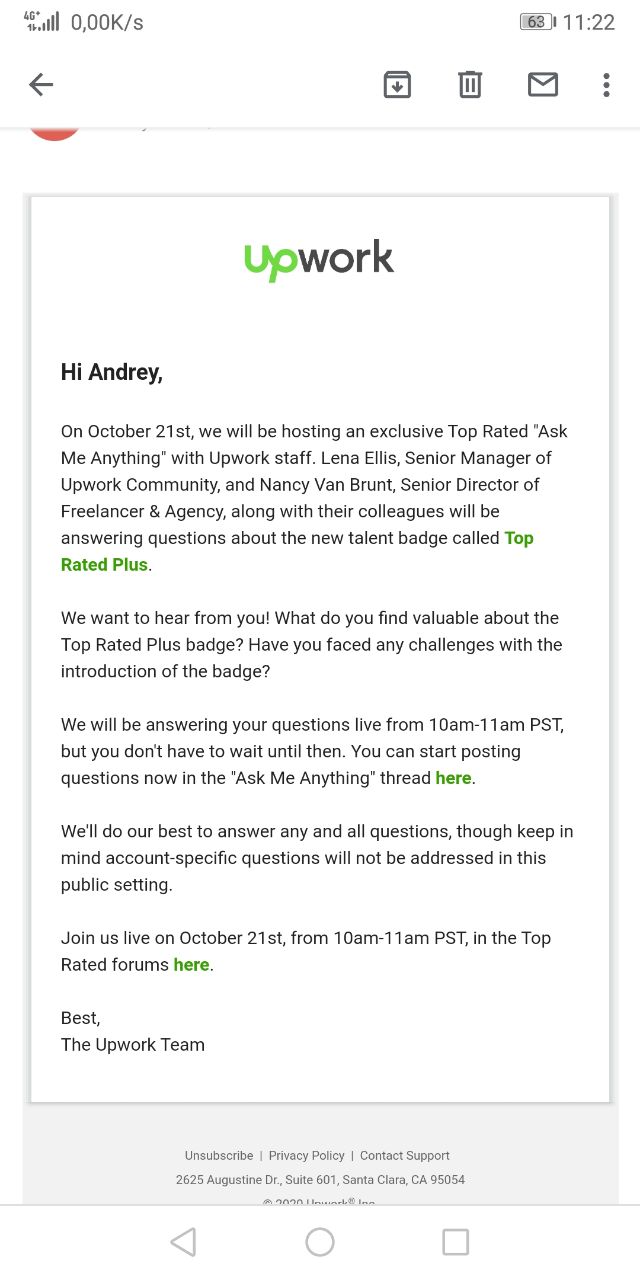Go back using the arrow icon
Image resolution: width=640 pixels, height=1280 pixels.
click(41, 85)
